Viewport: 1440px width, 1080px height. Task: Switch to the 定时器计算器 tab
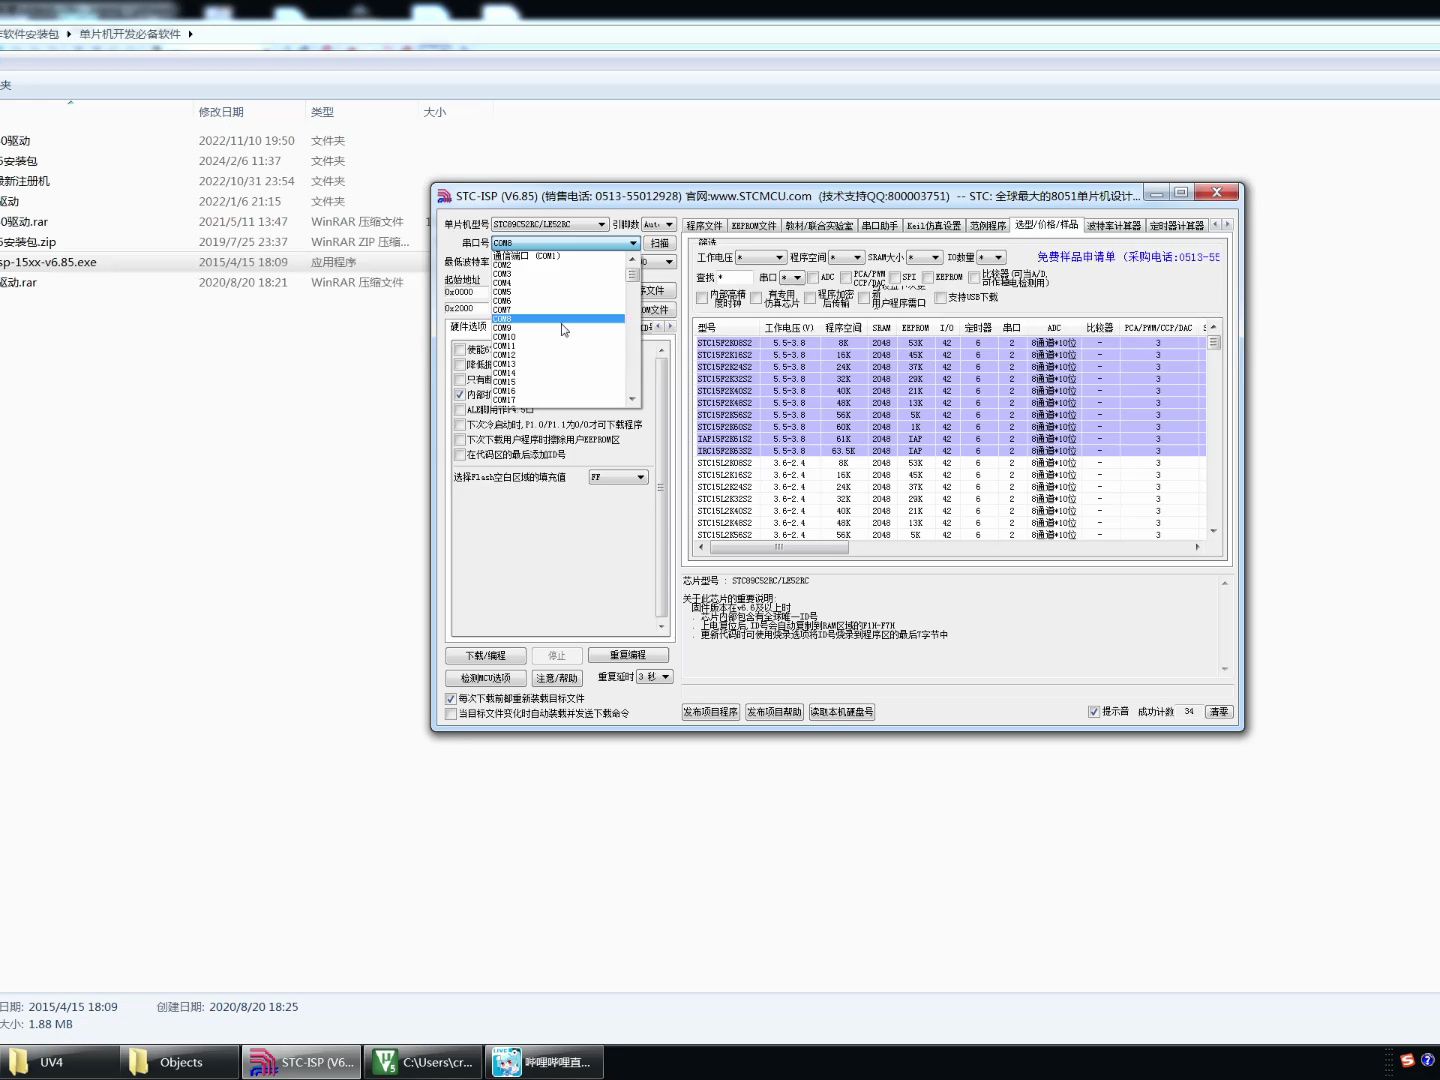tap(1177, 226)
